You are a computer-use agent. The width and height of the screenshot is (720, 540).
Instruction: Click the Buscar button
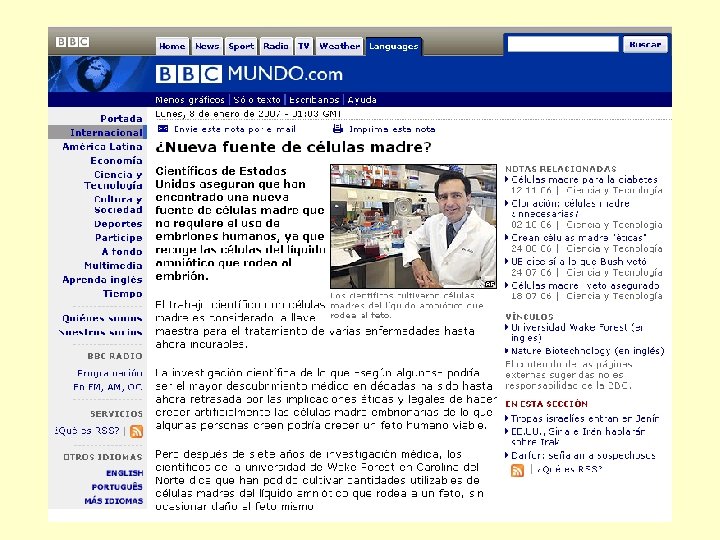pos(645,45)
